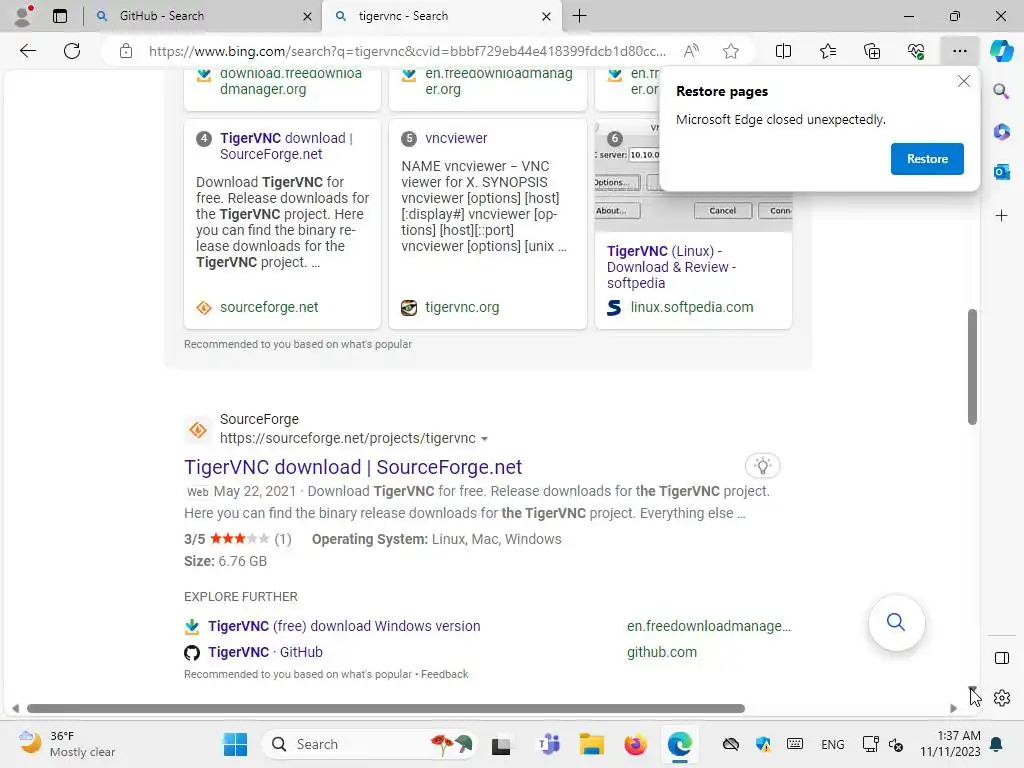Open TigerVNC download | SourceForge.net result
This screenshot has height=768, width=1024.
point(353,467)
